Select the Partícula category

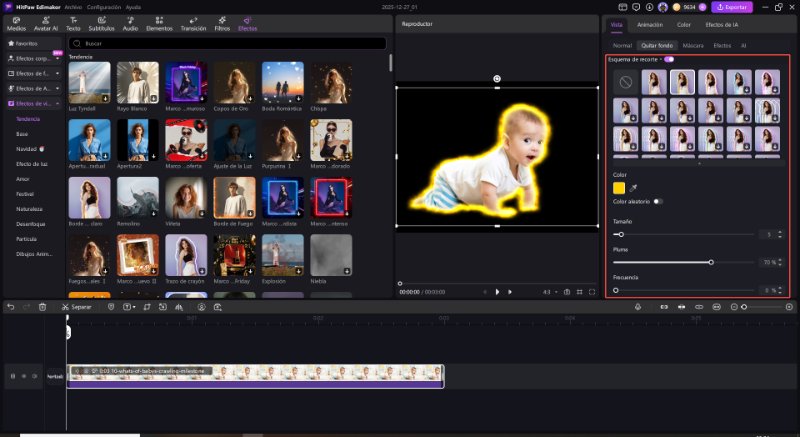27,239
